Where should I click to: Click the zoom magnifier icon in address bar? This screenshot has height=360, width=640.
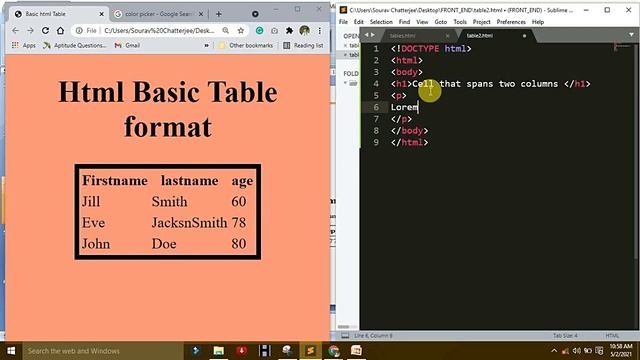click(226, 31)
